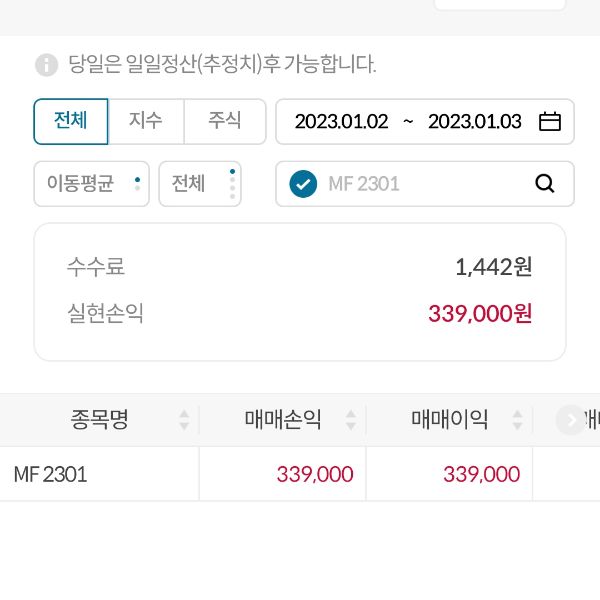Click the 2023.01.02 start date

coord(341,122)
